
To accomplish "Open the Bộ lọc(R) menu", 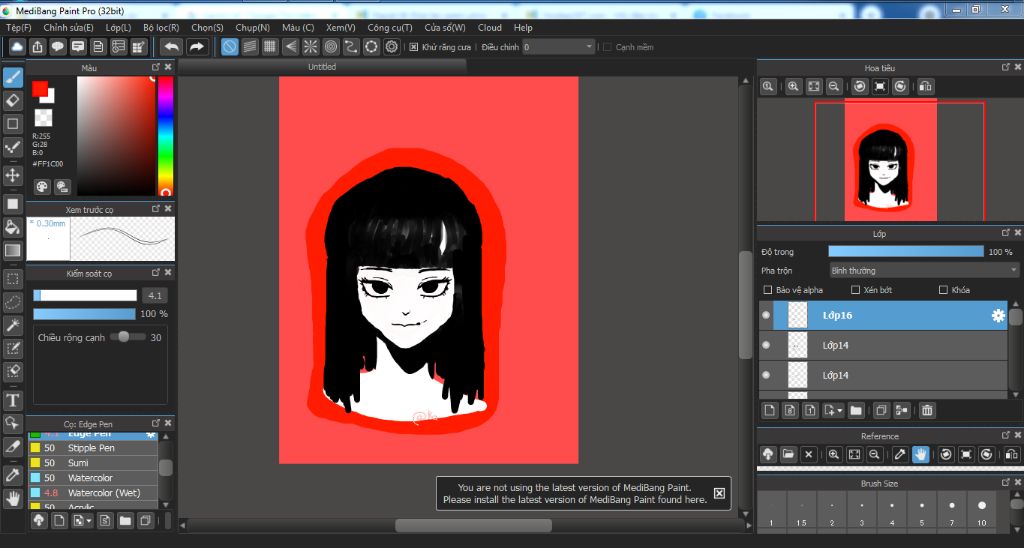I will point(161,27).
